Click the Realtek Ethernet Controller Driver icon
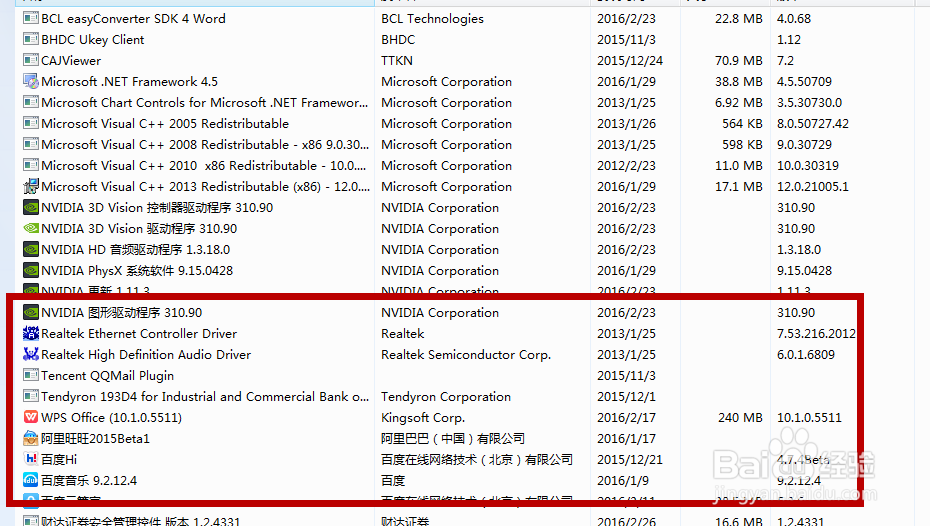The image size is (930, 526). pyautogui.click(x=30, y=334)
